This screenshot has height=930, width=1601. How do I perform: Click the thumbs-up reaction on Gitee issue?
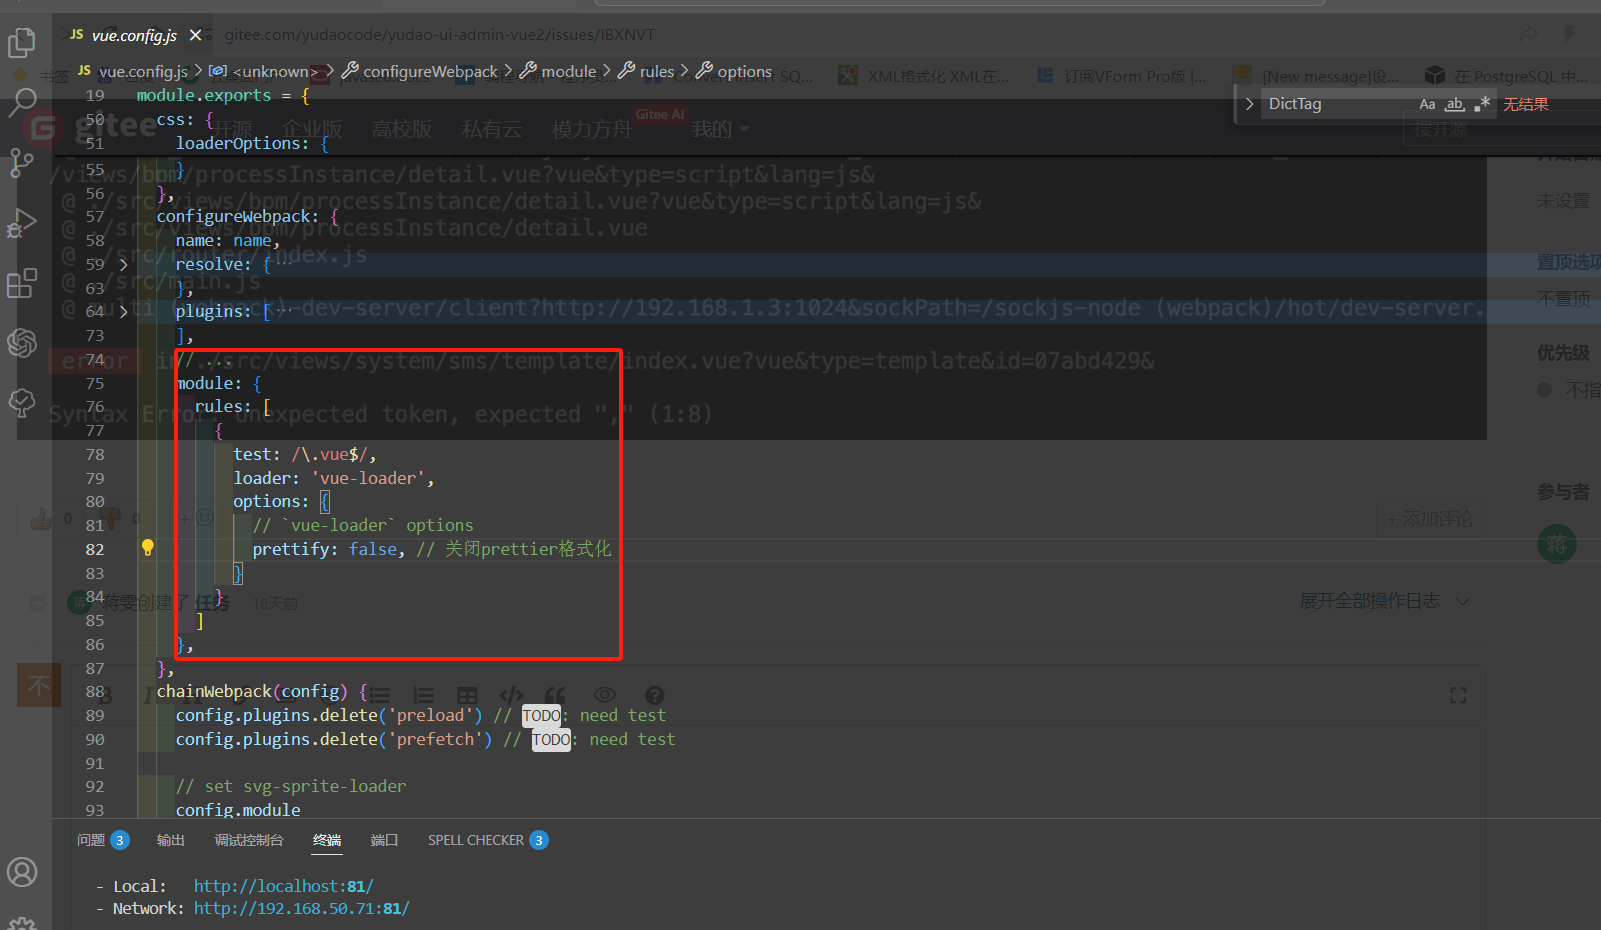coord(41,518)
